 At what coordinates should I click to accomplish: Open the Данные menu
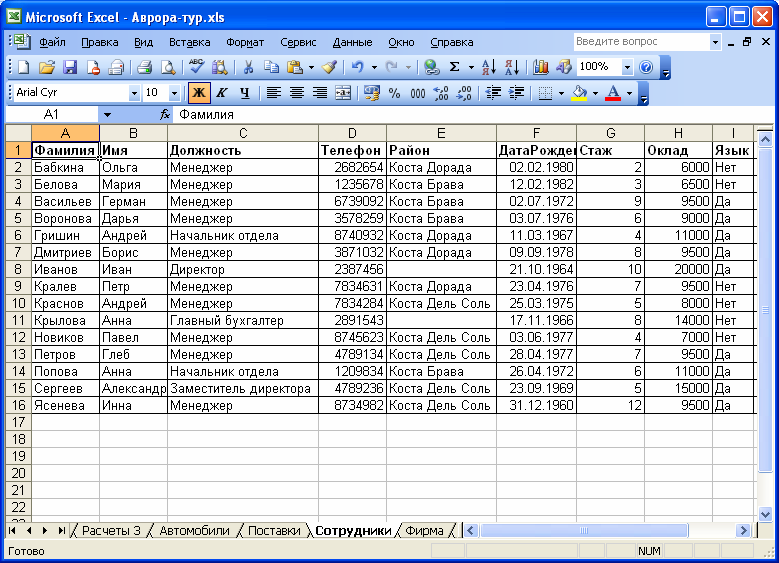pos(352,42)
